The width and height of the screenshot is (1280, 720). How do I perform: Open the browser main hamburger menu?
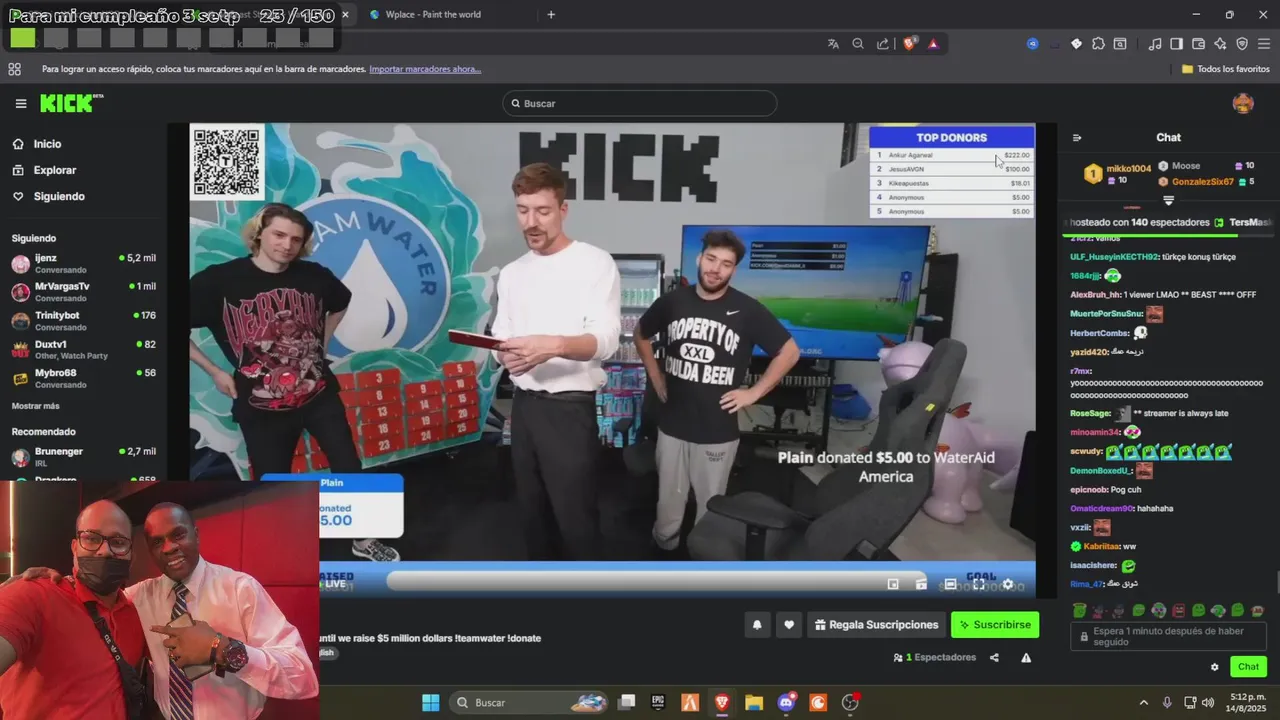click(1264, 44)
